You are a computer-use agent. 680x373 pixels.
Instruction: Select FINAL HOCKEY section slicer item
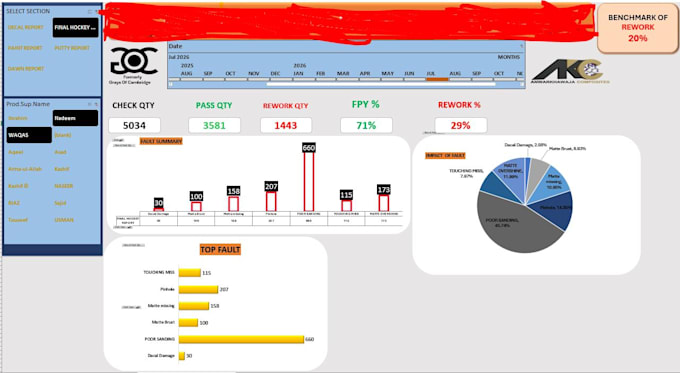(x=75, y=27)
